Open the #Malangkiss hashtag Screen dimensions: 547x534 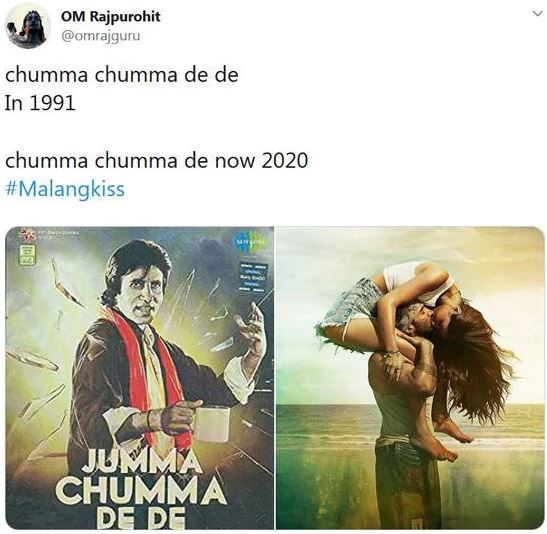[65, 189]
